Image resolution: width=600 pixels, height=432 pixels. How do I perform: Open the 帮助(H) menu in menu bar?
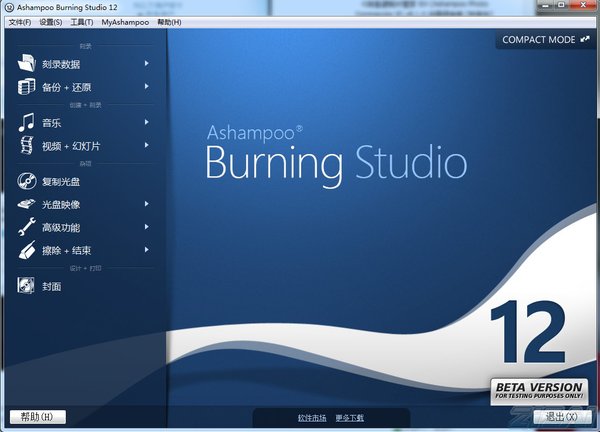click(x=169, y=22)
